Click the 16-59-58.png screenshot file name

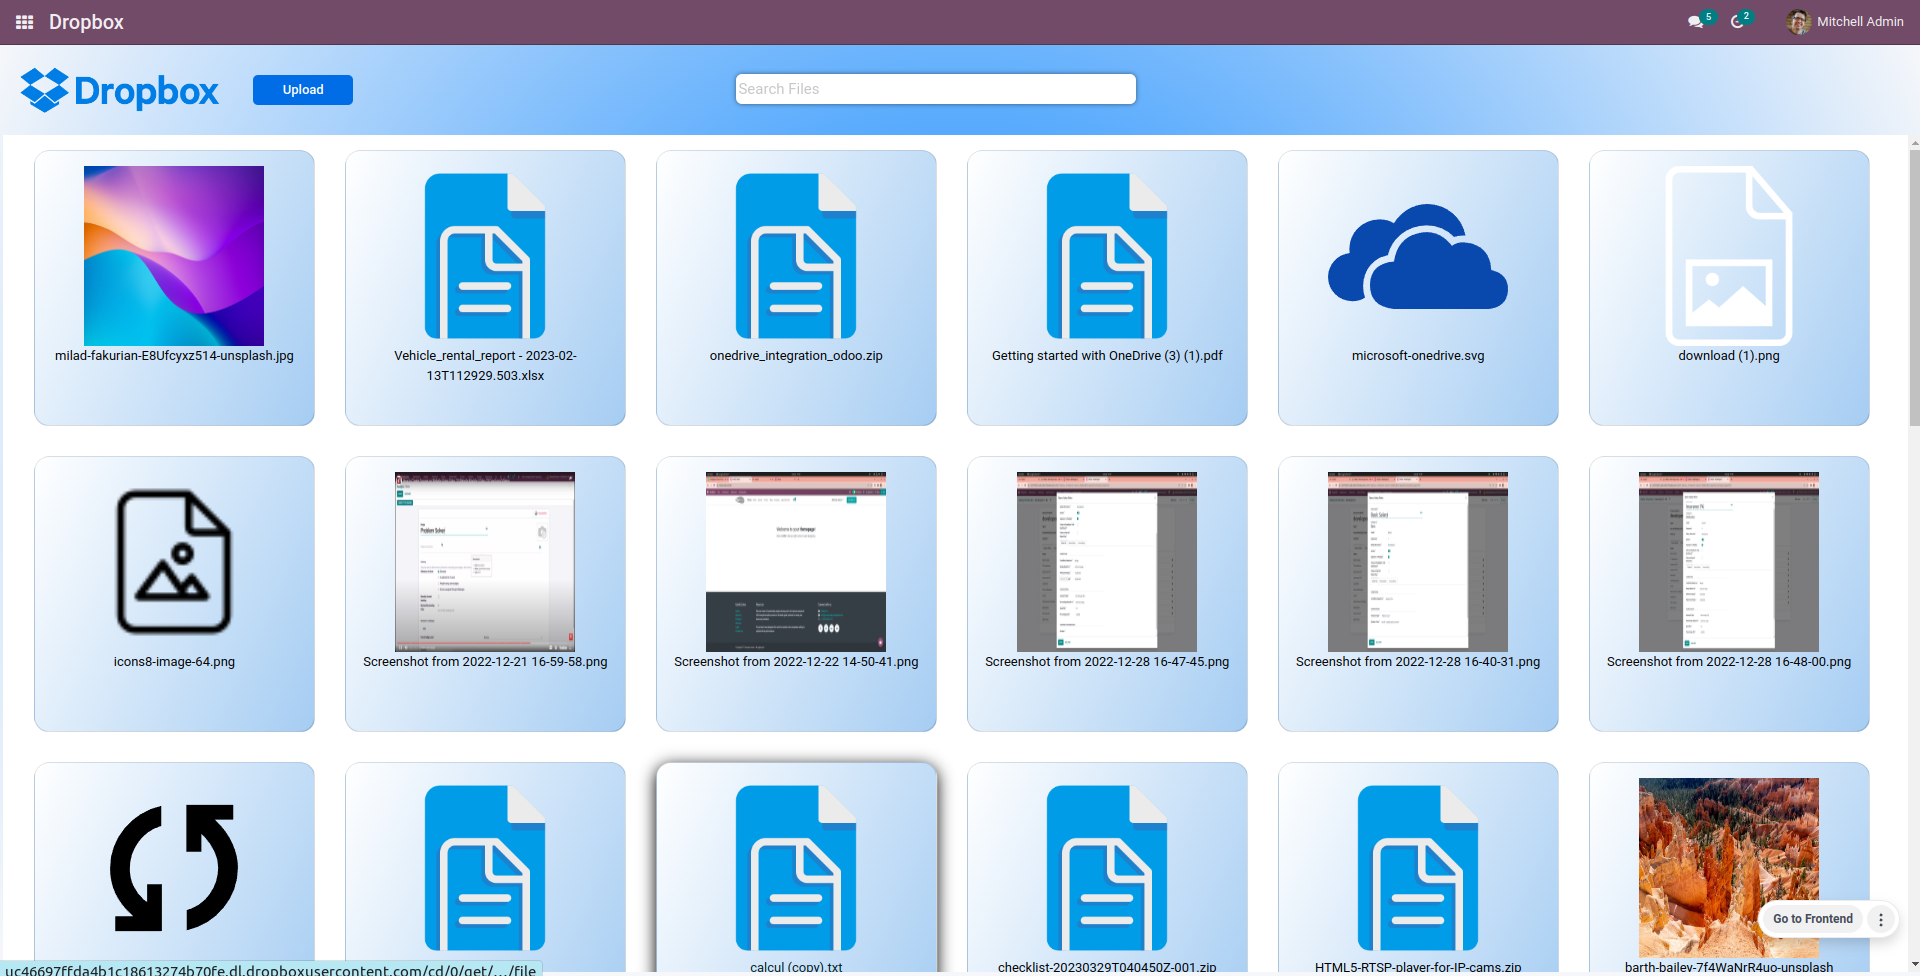click(485, 662)
